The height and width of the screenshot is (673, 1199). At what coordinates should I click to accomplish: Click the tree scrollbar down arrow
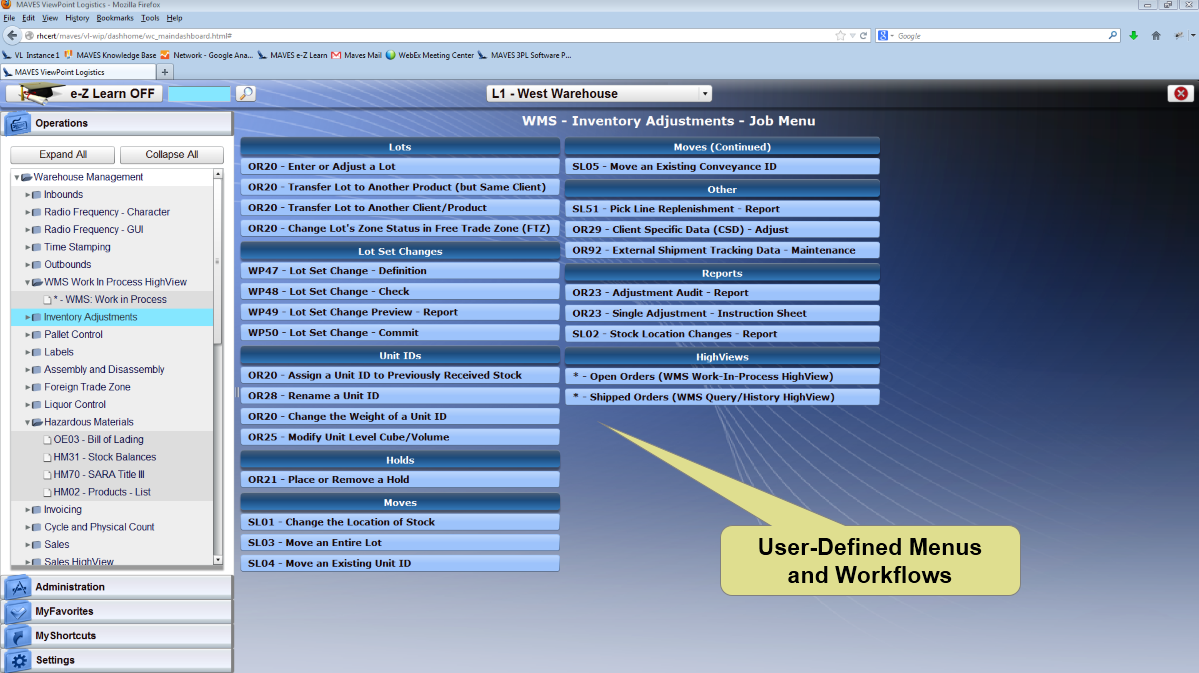[218, 560]
